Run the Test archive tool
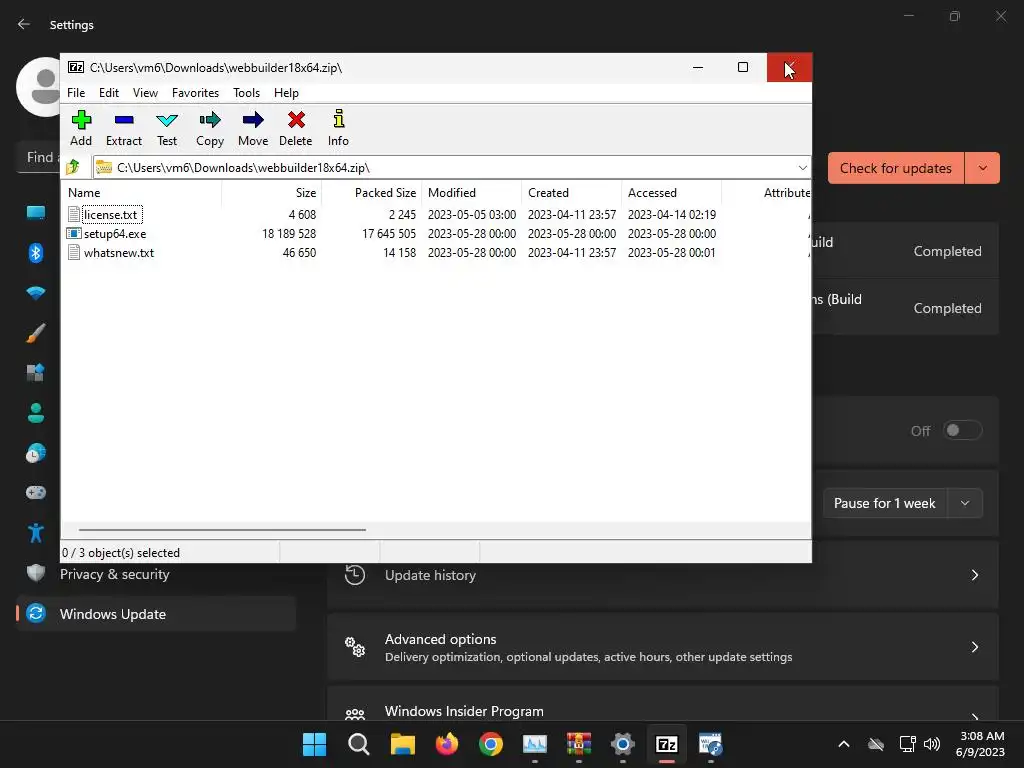Viewport: 1024px width, 768px height. 167,120
